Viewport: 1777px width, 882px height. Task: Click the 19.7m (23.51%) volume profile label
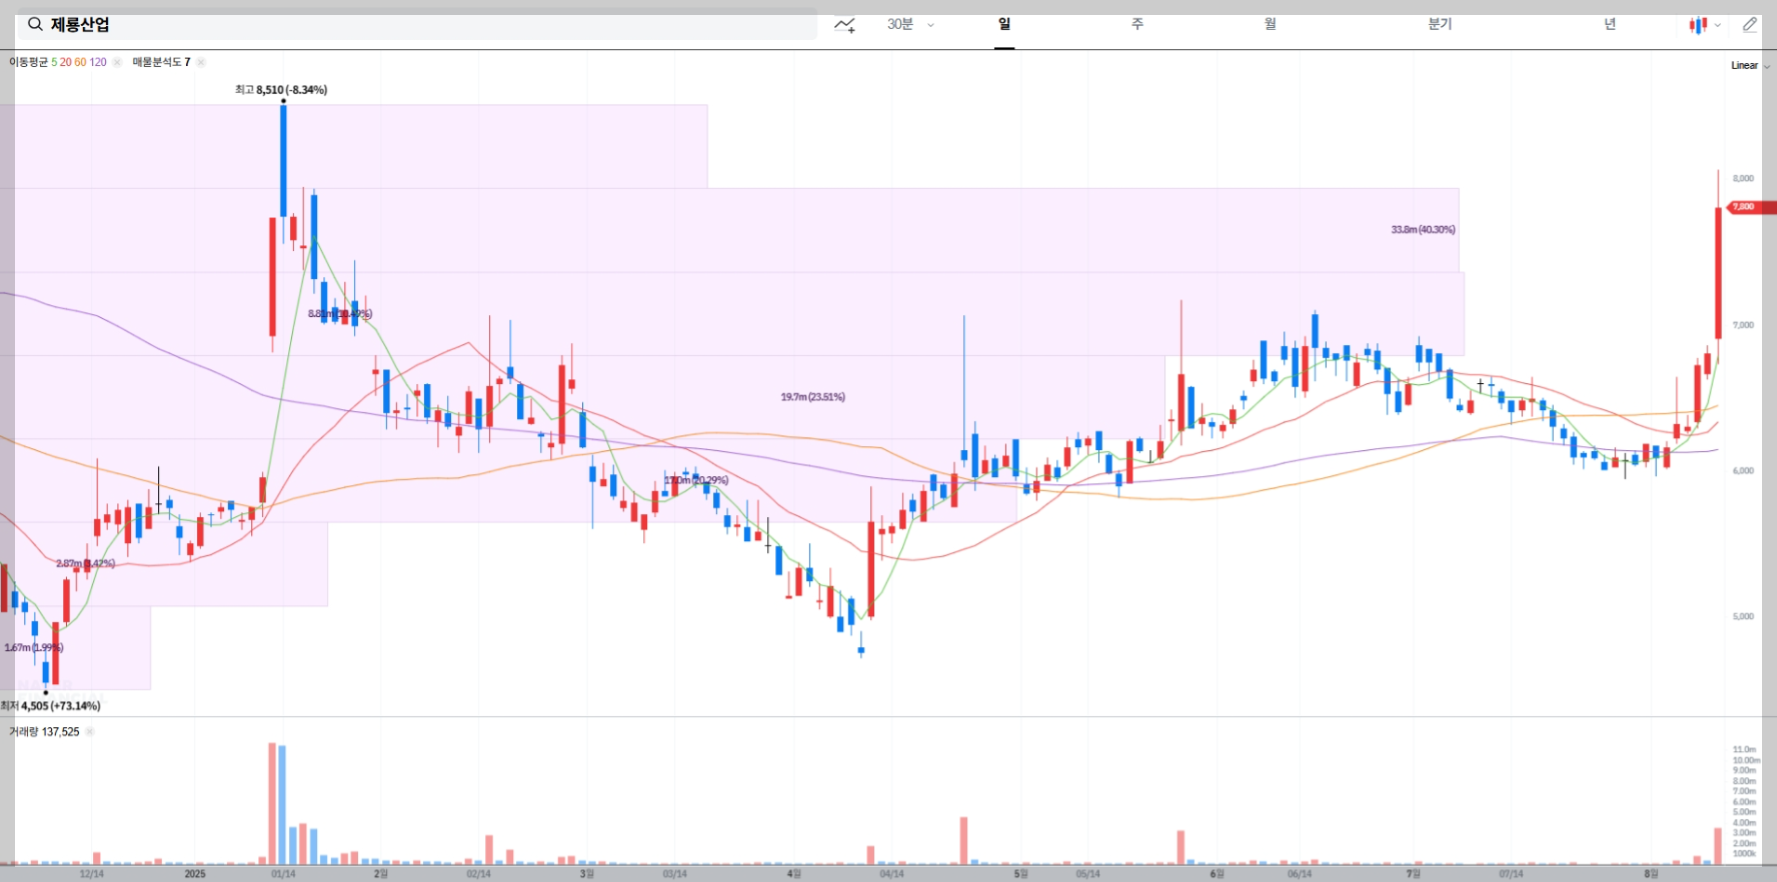tap(813, 397)
